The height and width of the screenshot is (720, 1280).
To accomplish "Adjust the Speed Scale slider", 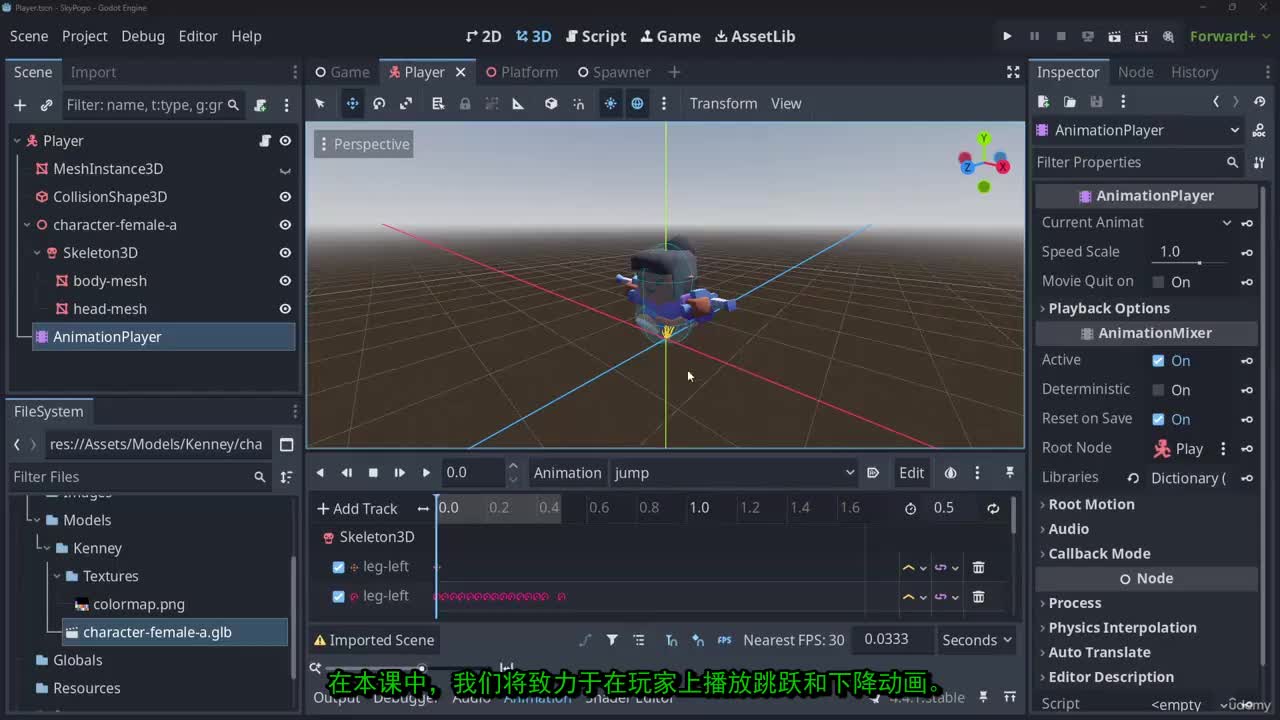I will (x=1198, y=262).
